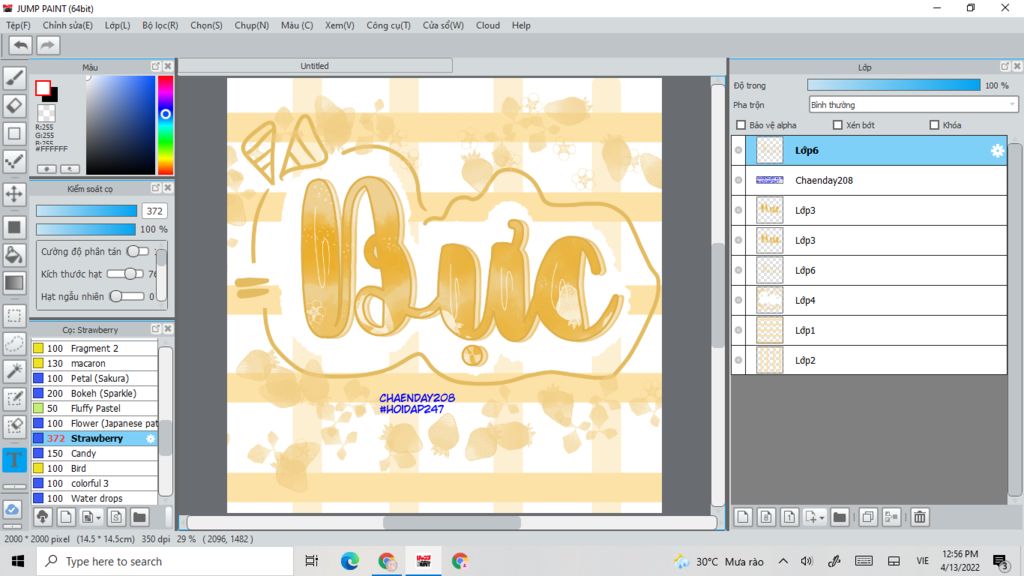
Task: Click the hue color strip
Action: pos(165,125)
